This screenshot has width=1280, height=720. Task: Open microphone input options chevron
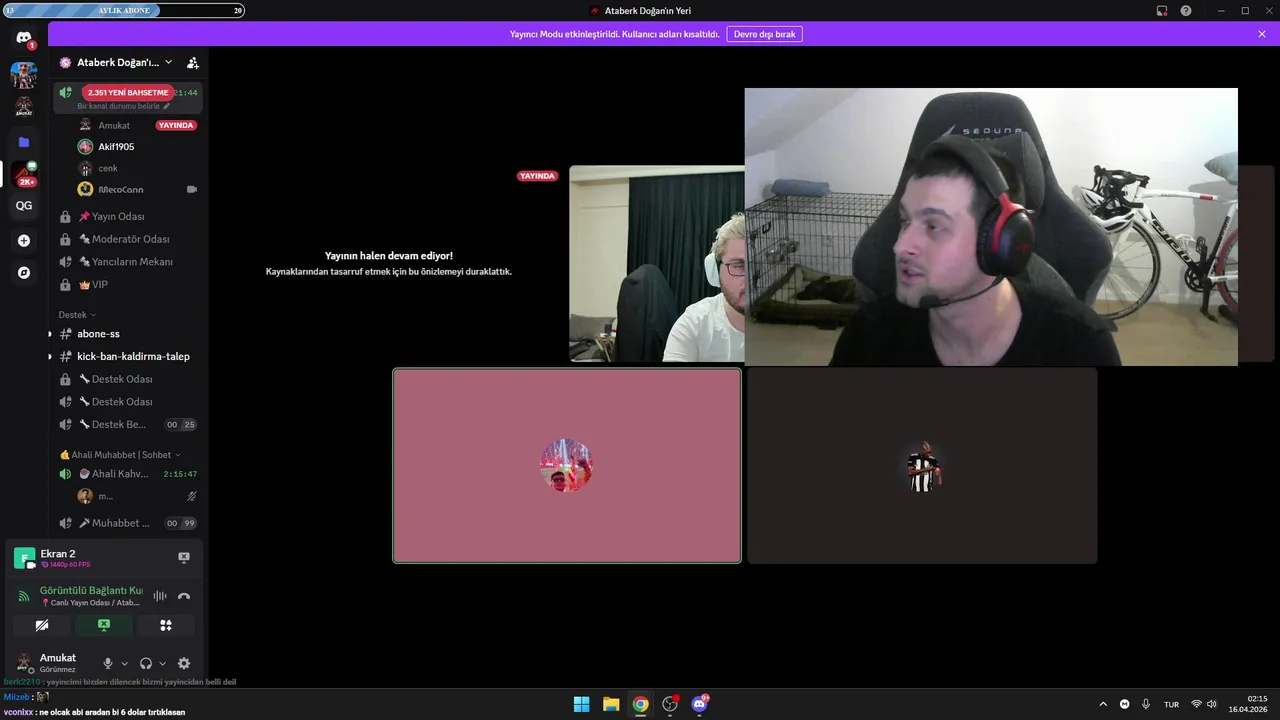124,663
